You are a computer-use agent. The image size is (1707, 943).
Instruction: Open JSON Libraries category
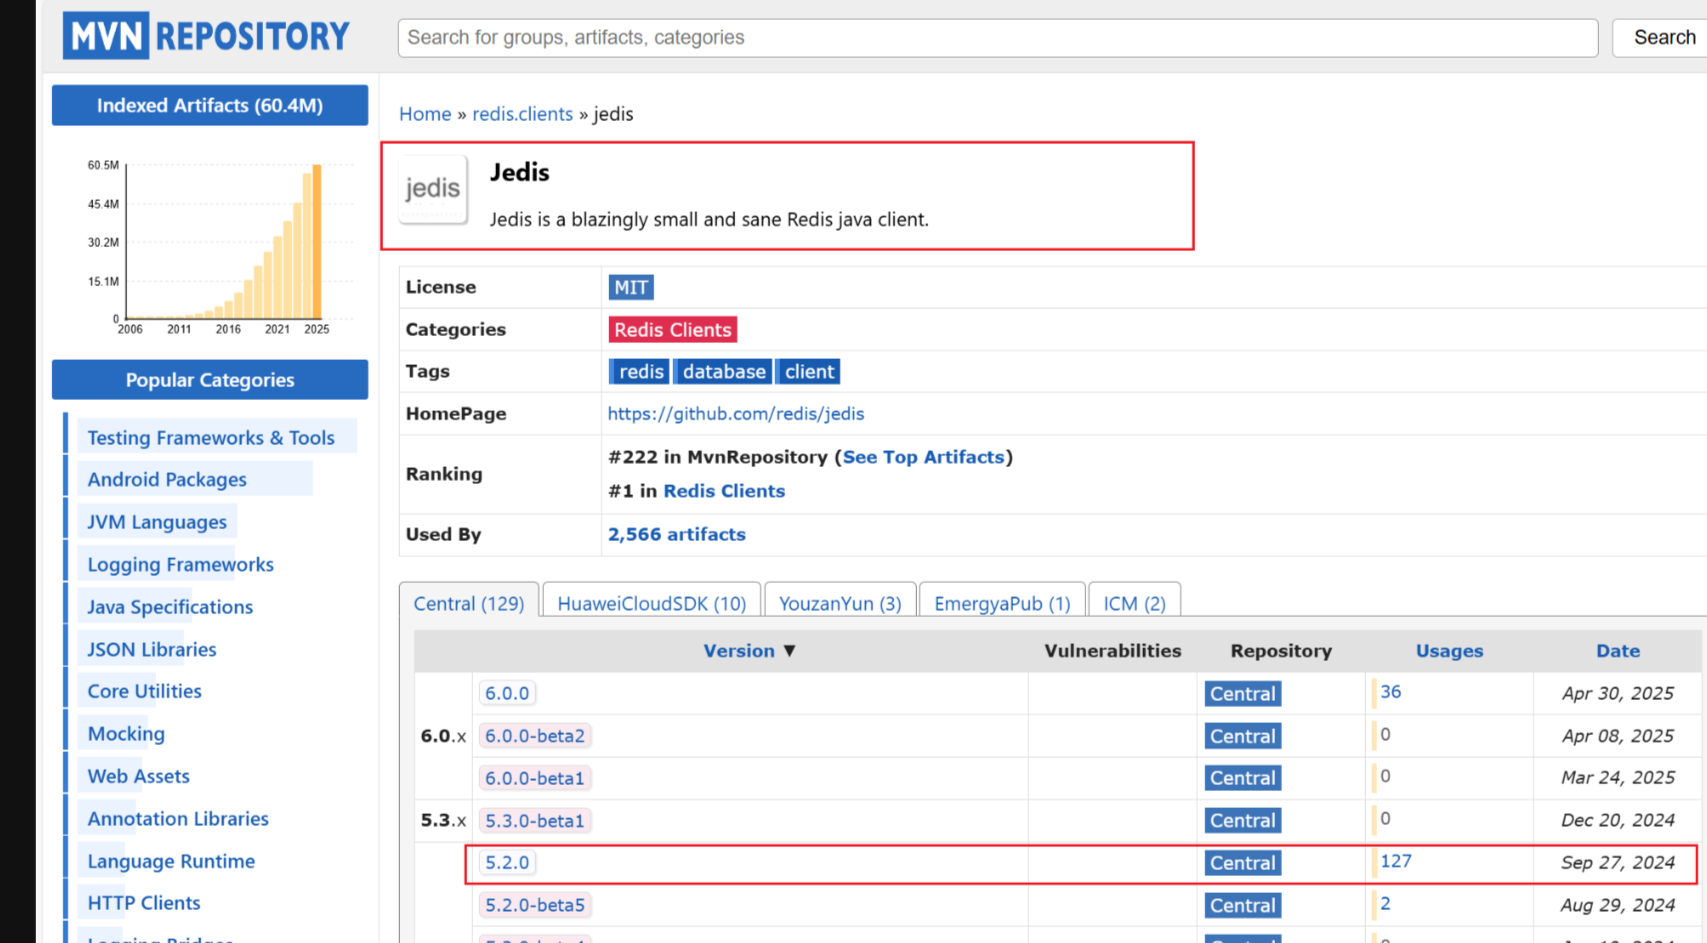coord(152,650)
